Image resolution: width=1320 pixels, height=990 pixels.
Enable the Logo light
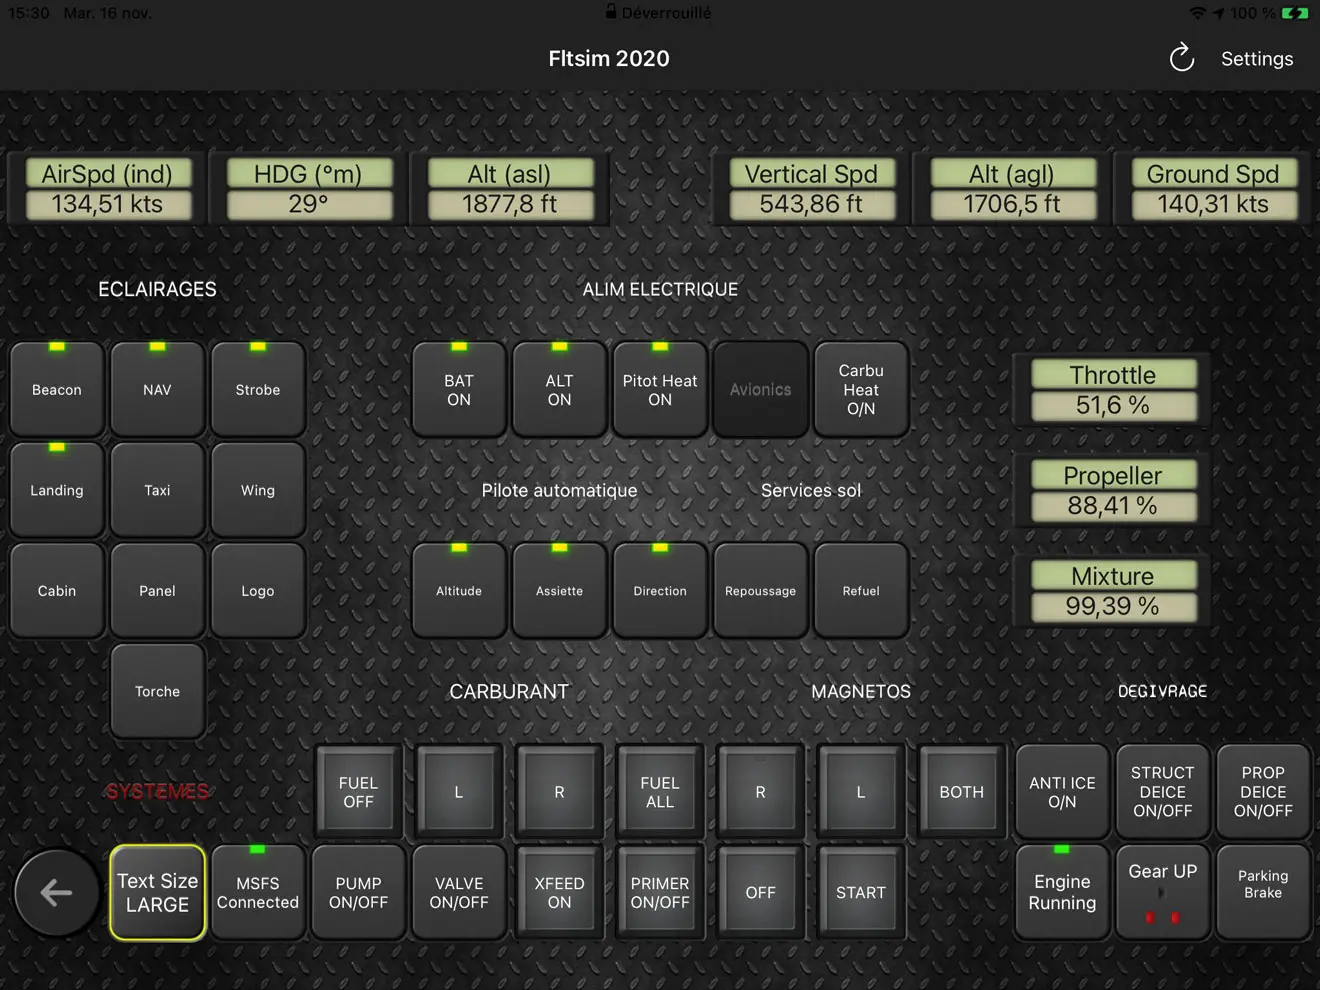pos(258,591)
